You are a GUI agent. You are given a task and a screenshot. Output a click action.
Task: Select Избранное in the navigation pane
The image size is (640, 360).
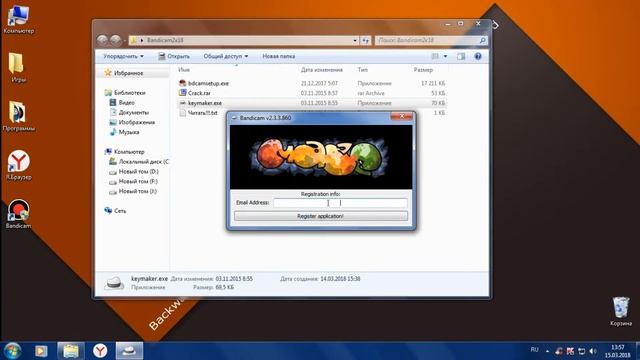pos(128,73)
